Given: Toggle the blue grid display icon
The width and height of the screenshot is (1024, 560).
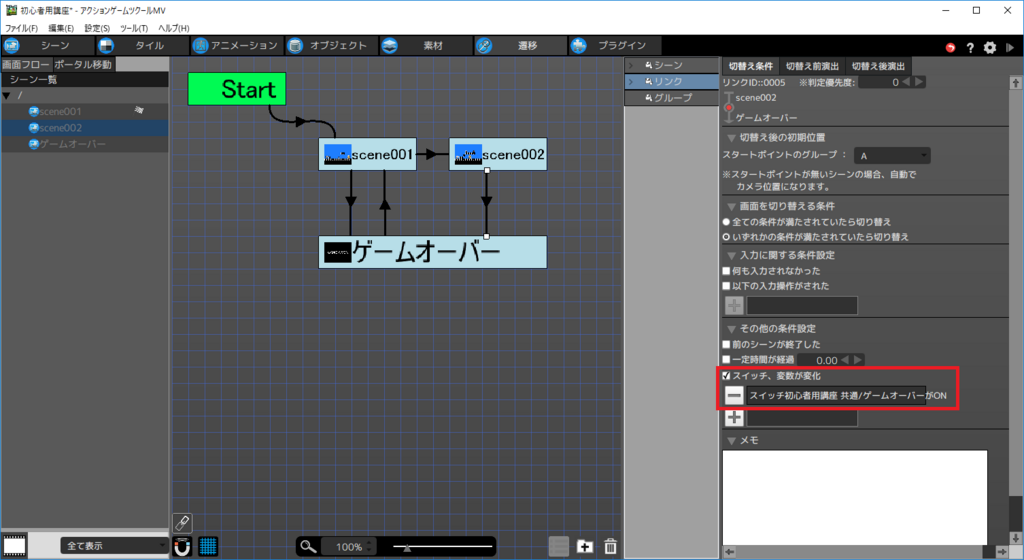Looking at the screenshot, I should pyautogui.click(x=208, y=546).
